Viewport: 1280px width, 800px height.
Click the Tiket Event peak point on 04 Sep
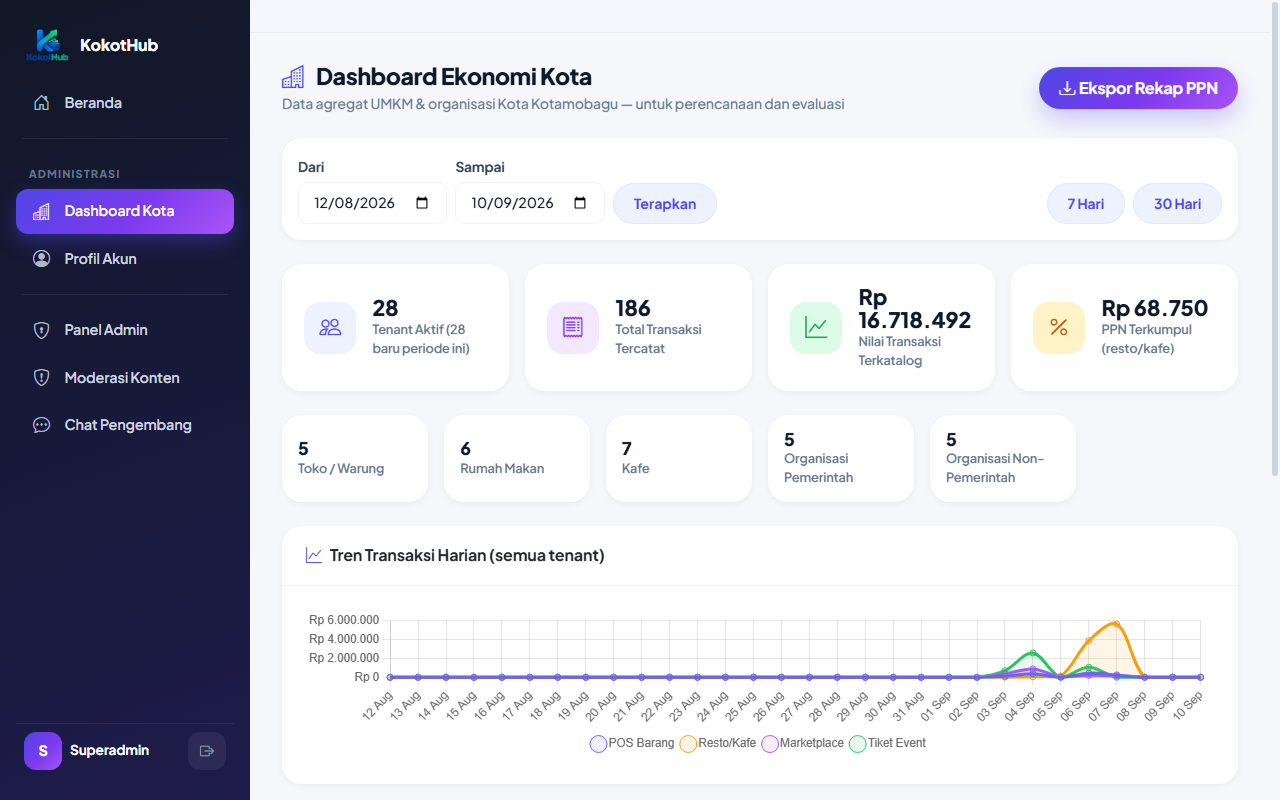(1032, 653)
